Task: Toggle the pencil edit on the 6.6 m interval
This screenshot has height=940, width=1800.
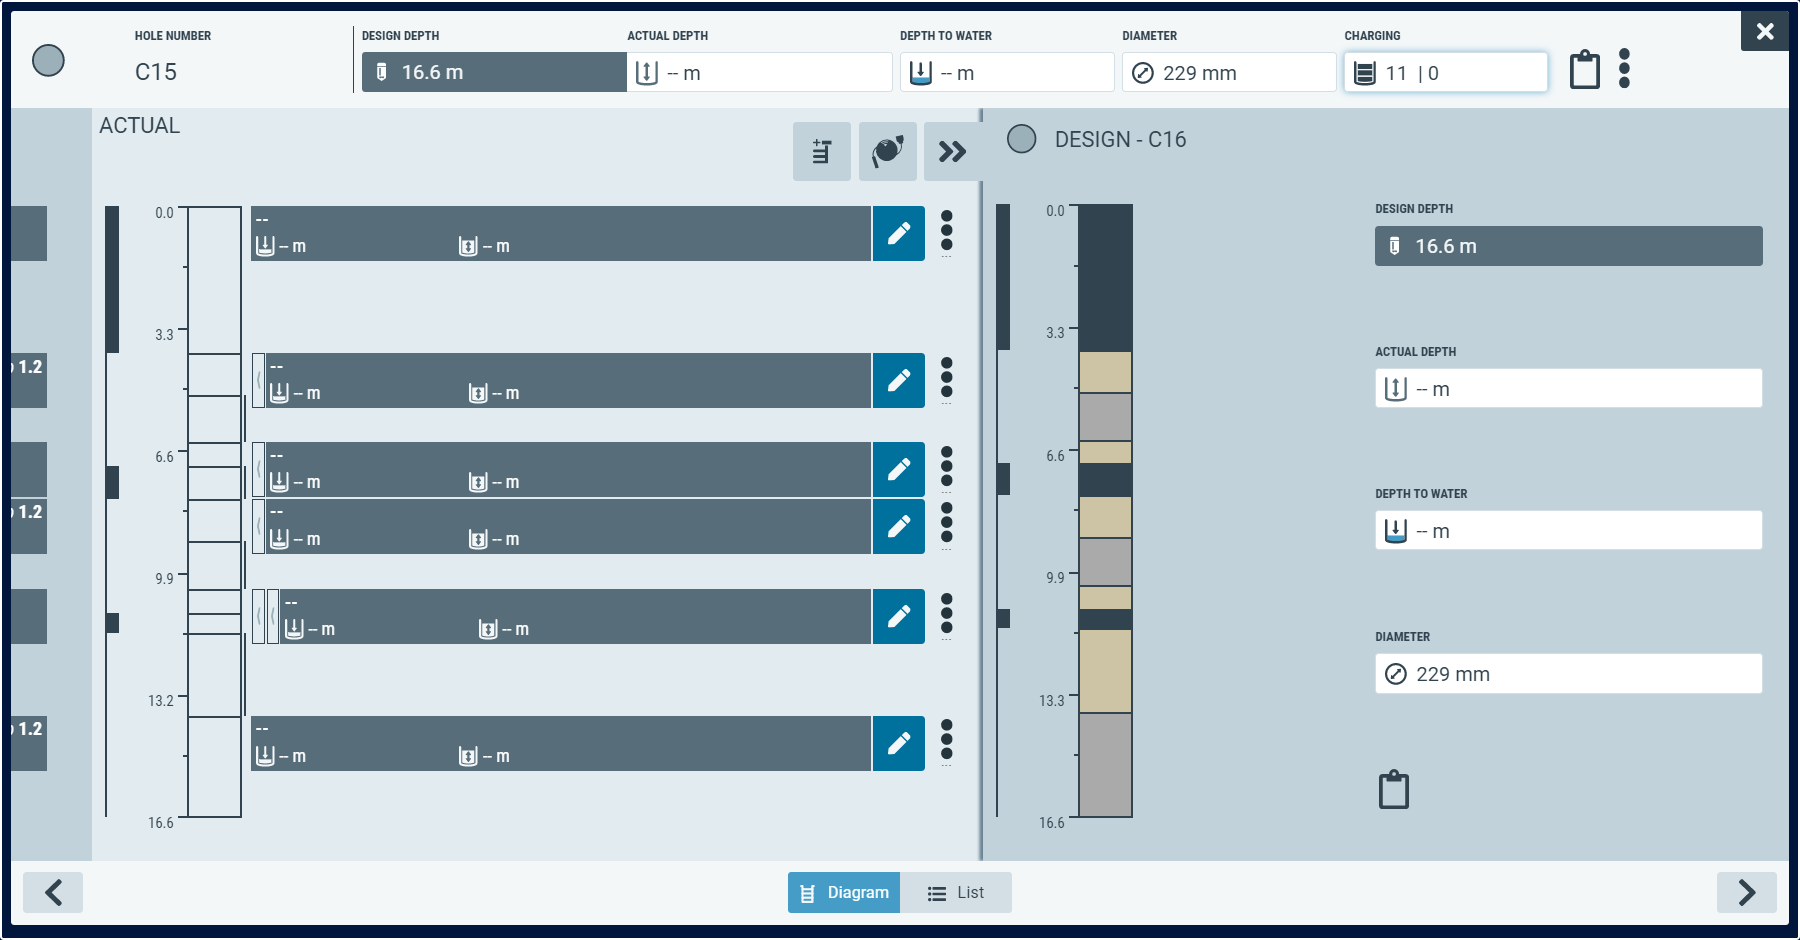Action: point(898,469)
